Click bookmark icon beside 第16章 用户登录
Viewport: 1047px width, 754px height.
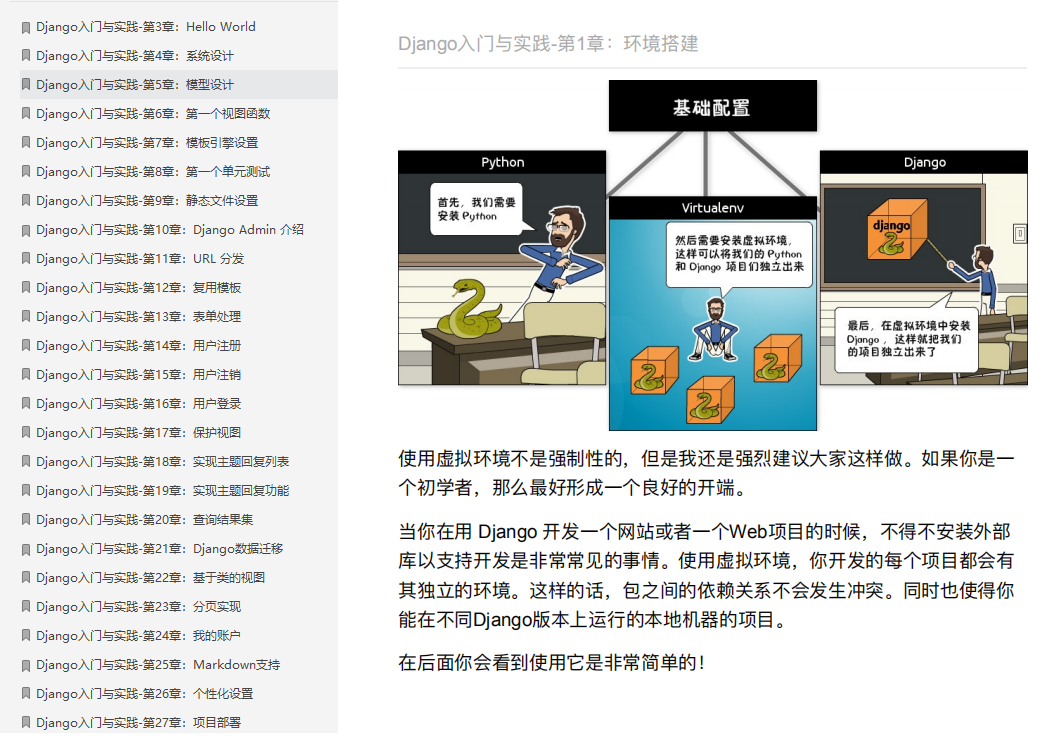(x=26, y=404)
